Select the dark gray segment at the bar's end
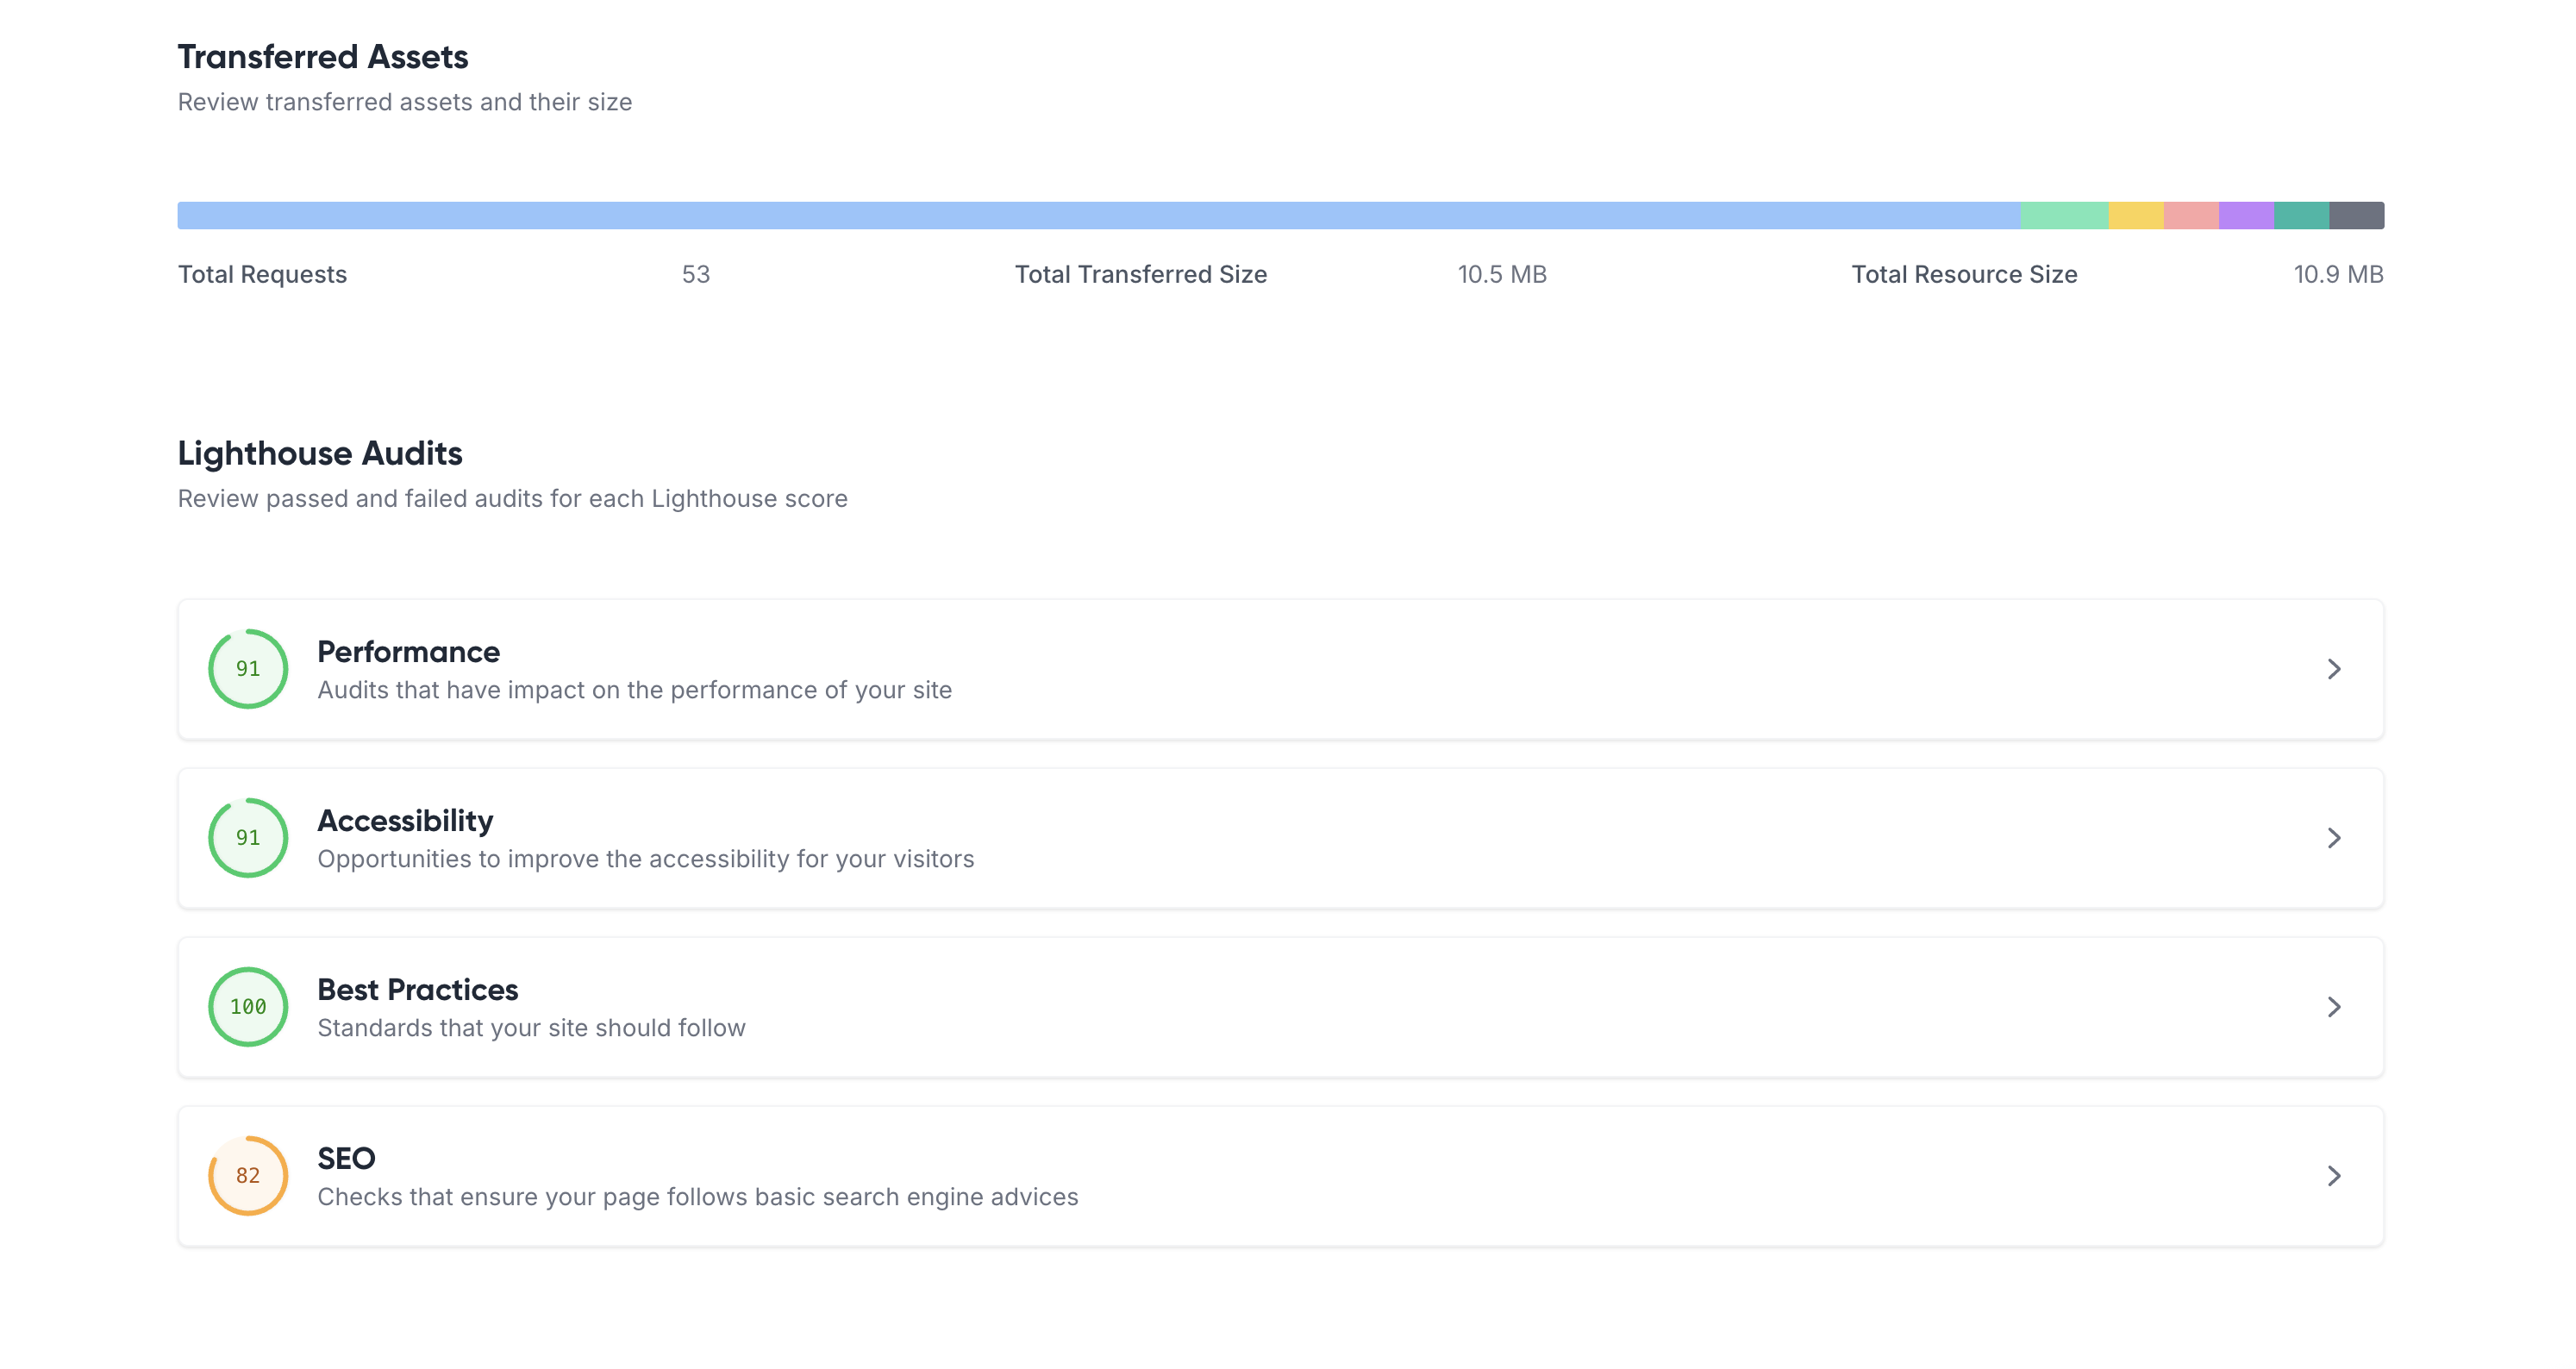 pyautogui.click(x=2357, y=215)
